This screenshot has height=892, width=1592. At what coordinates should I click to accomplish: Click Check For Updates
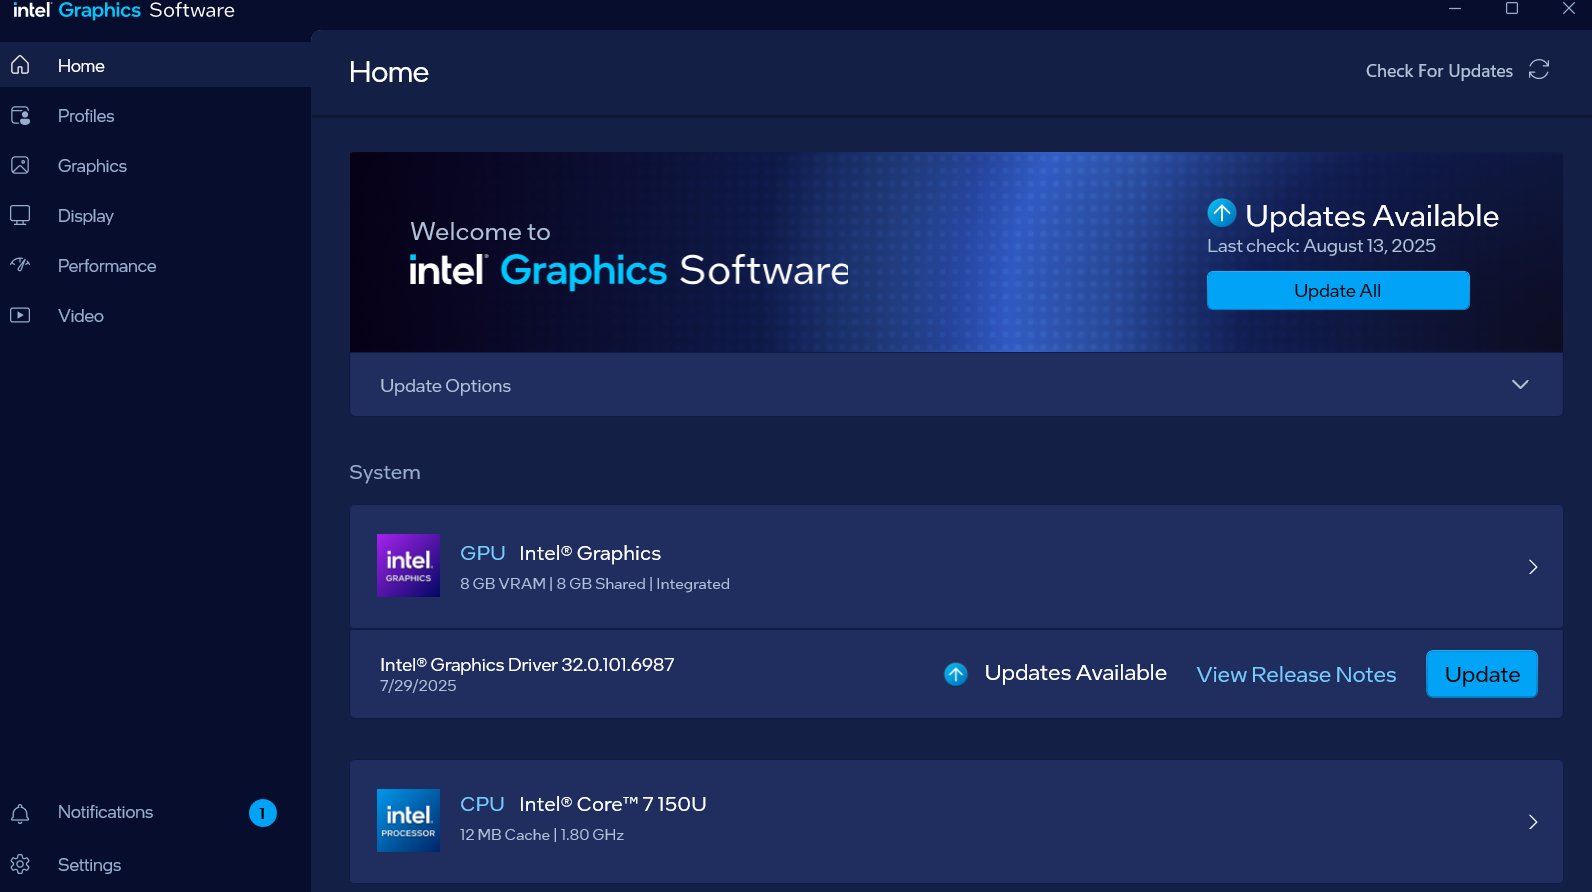[x=1439, y=70]
